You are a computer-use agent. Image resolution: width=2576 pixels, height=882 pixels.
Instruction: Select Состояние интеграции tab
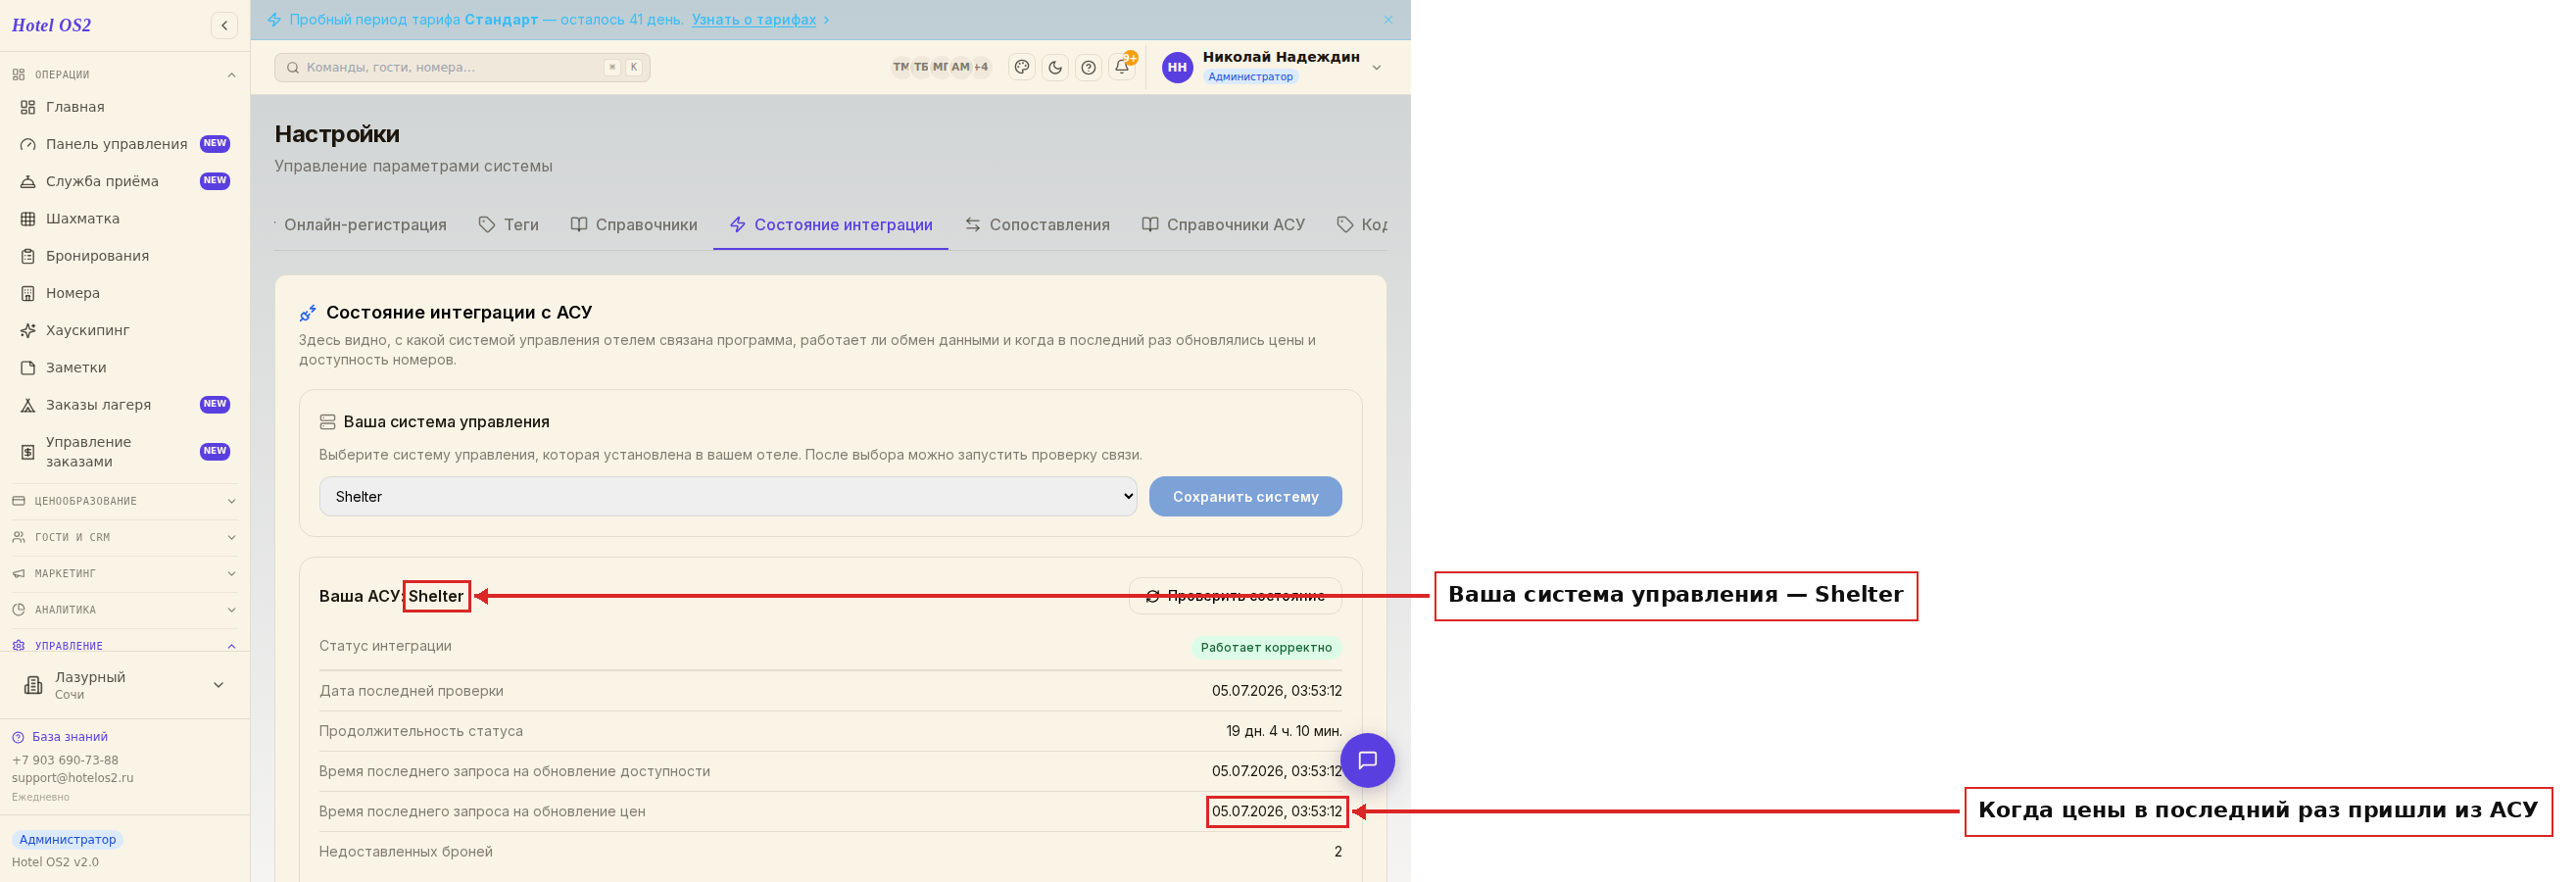[831, 225]
